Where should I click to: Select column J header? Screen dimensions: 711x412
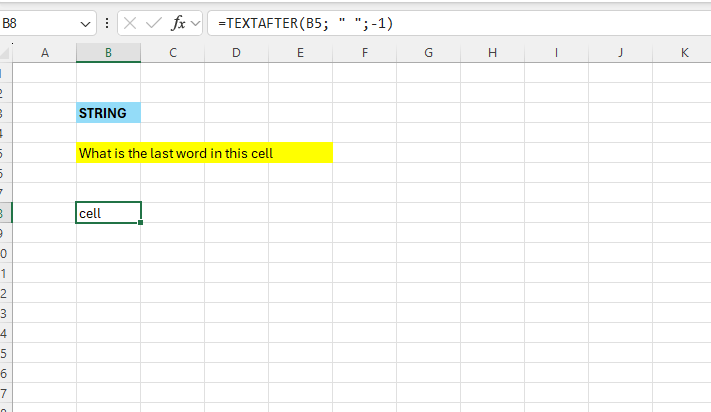point(620,52)
